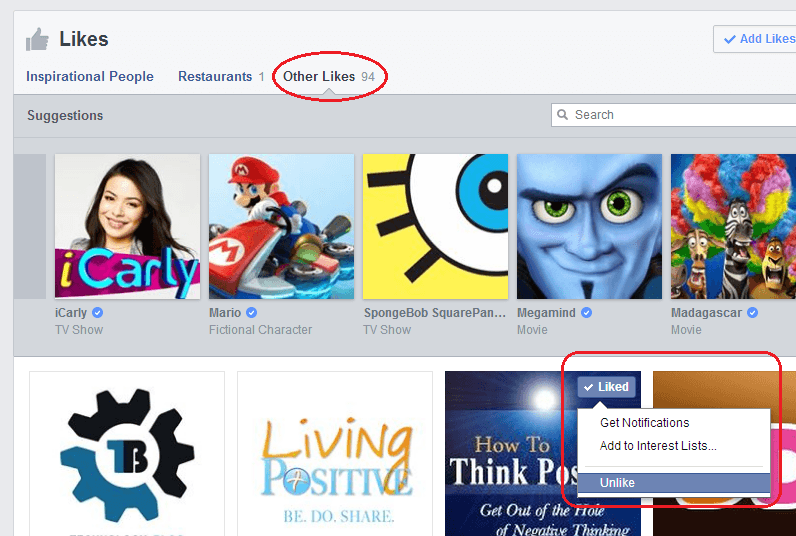
Task: Click Mario's verified badge icon
Action: point(251,313)
